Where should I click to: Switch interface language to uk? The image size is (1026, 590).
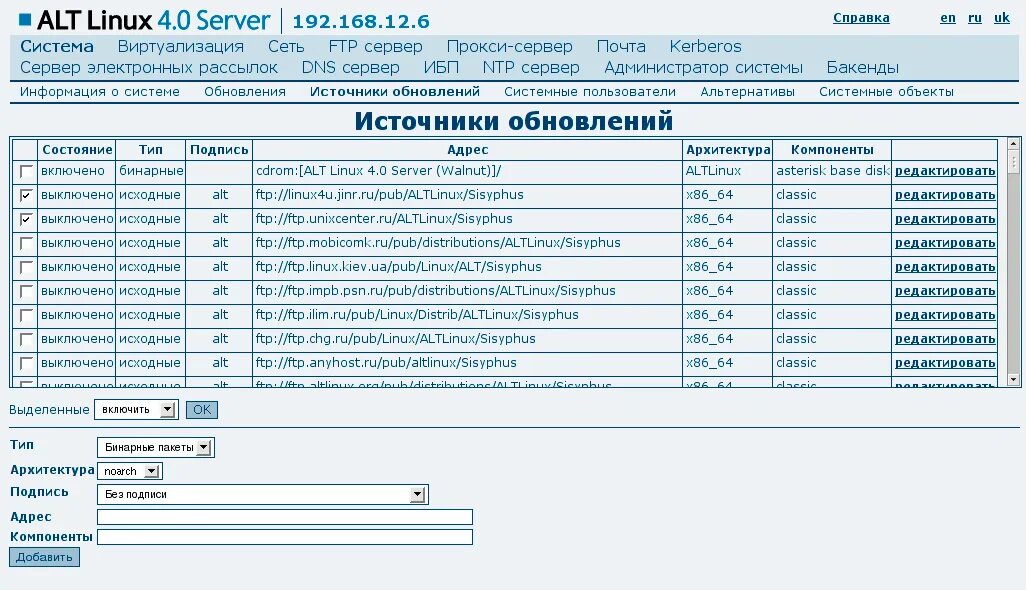(1002, 18)
